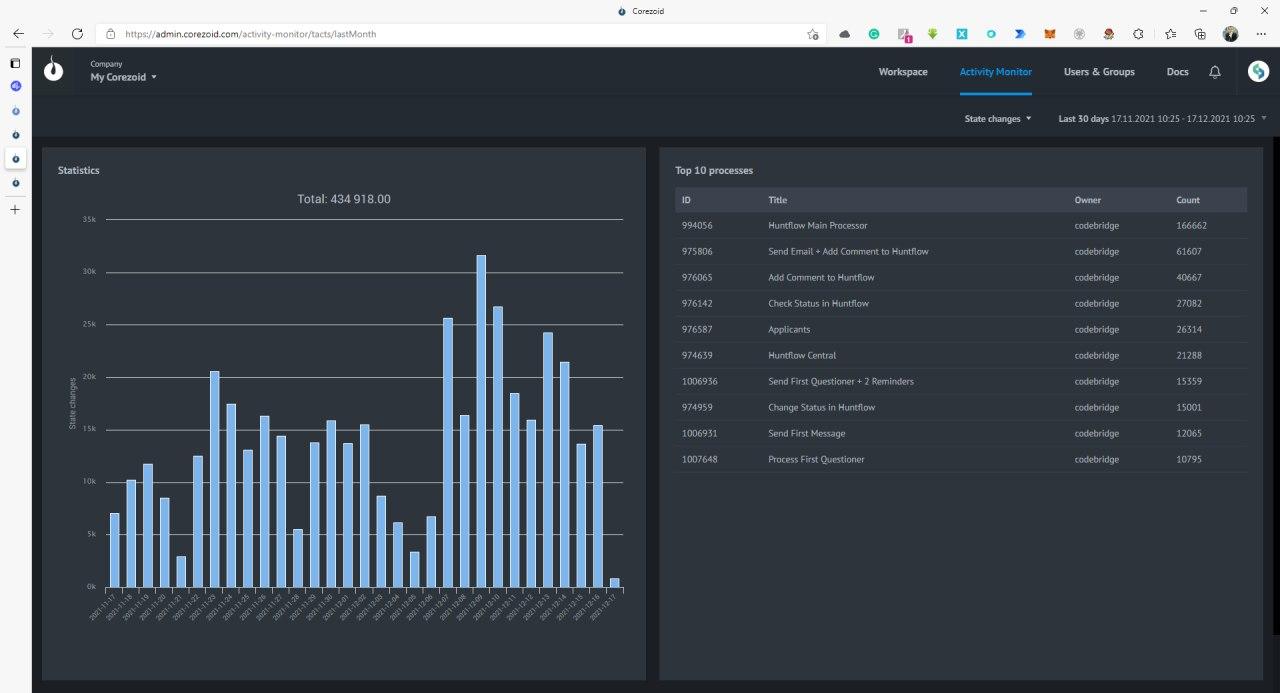The width and height of the screenshot is (1280, 693).
Task: Reload the page with the refresh icon
Action: point(77,33)
